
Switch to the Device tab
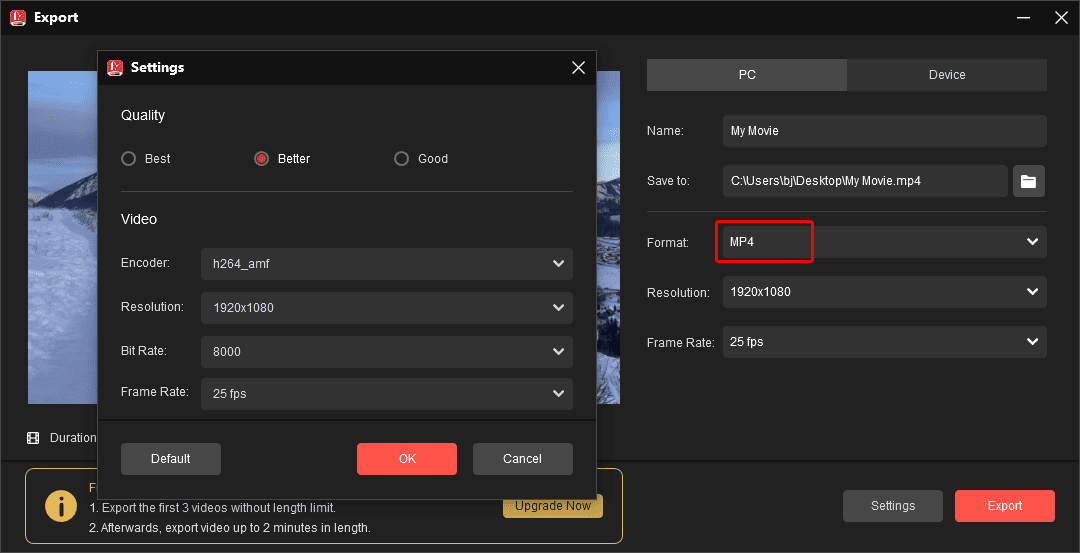coord(947,75)
